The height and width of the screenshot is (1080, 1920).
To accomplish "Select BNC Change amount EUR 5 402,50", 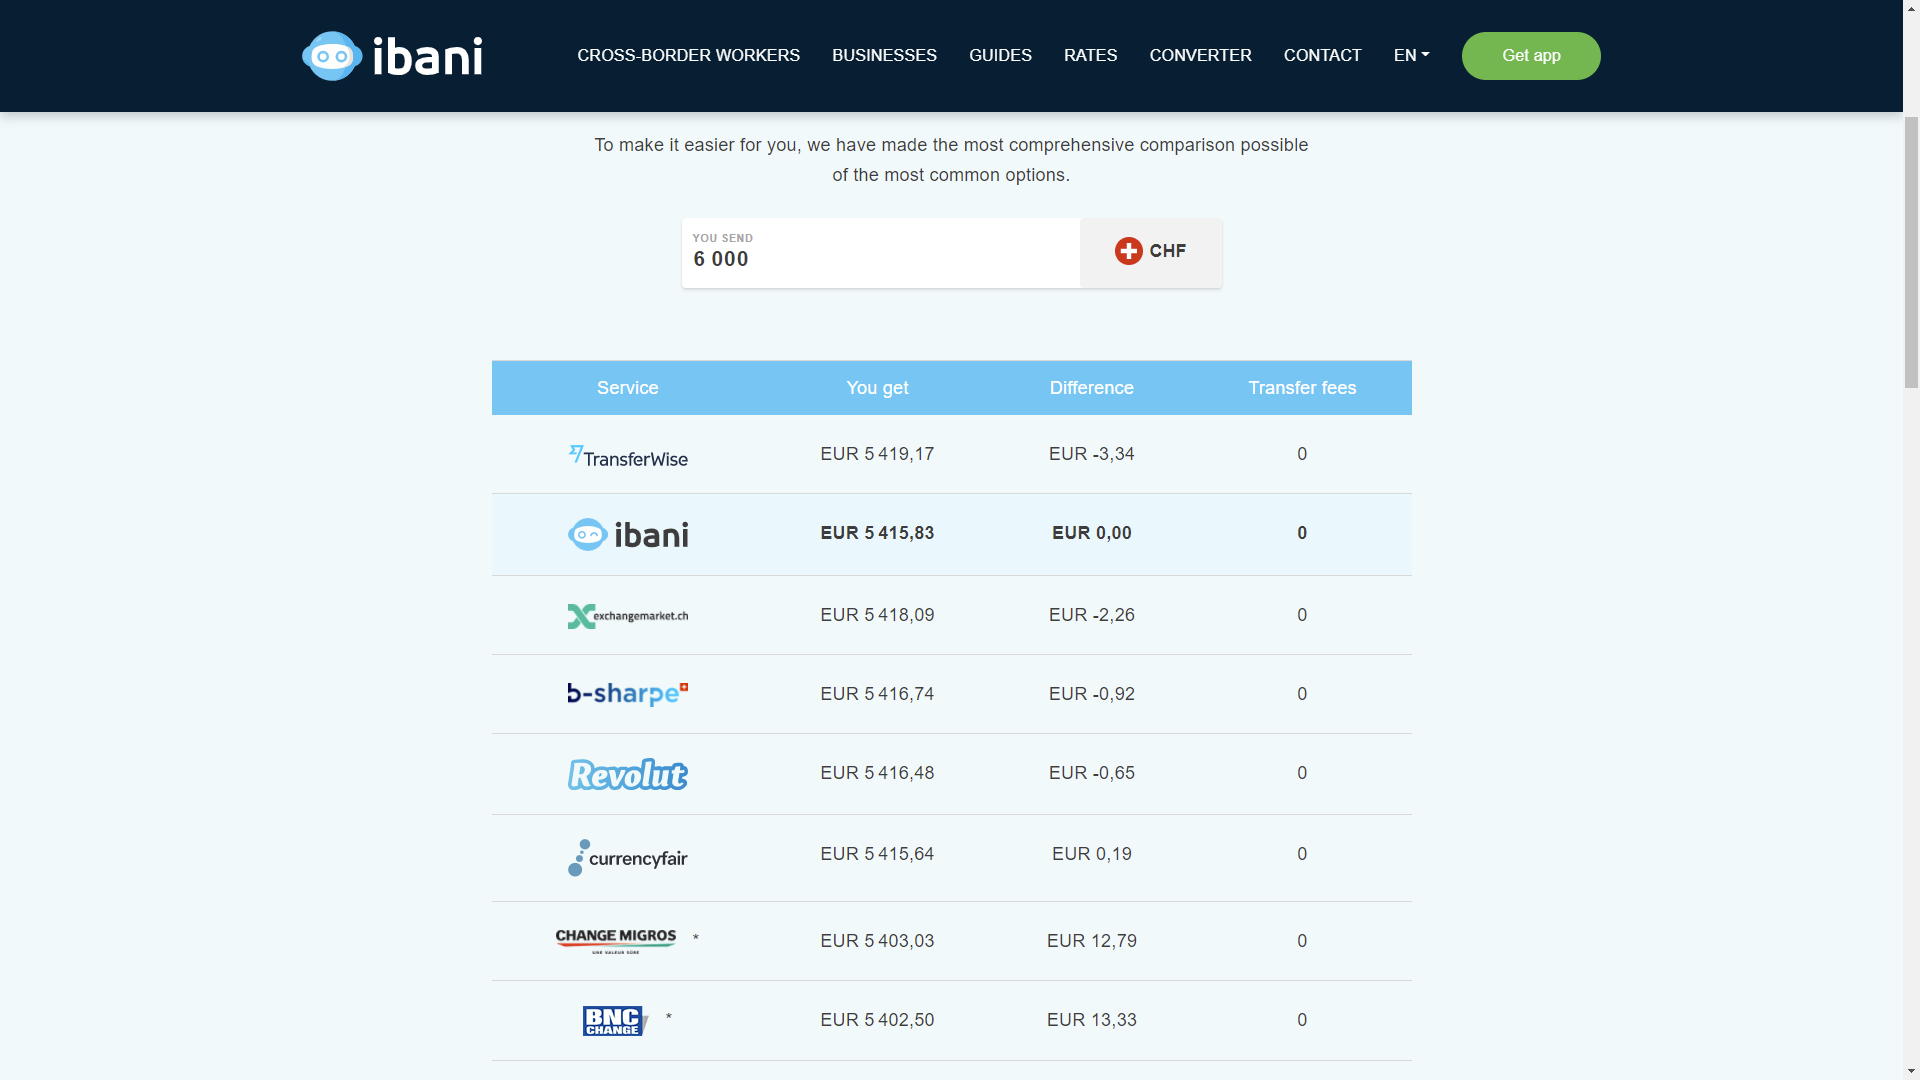I will click(x=877, y=1020).
